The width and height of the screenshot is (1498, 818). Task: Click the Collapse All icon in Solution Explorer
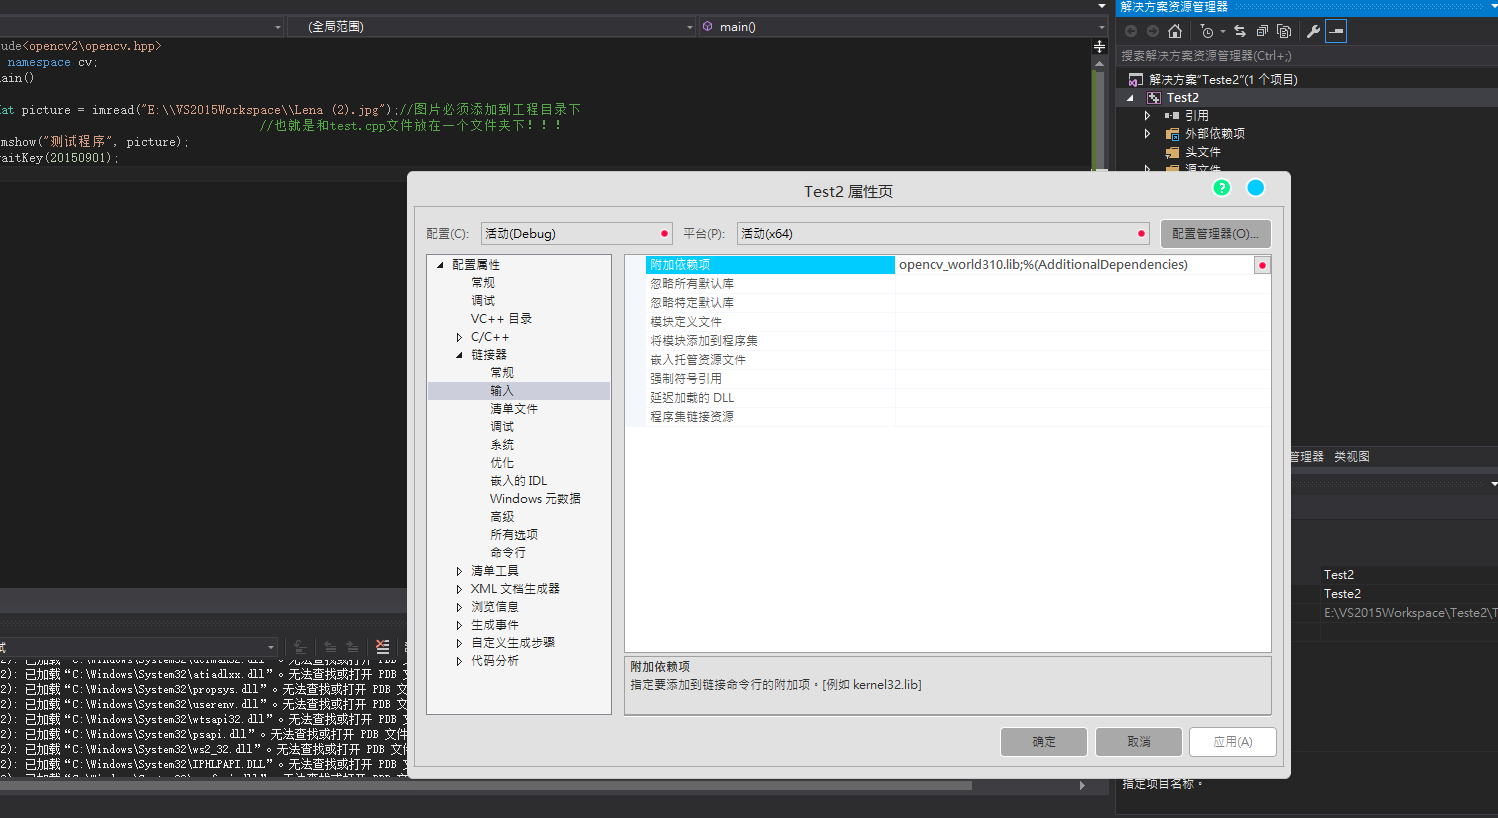click(x=1262, y=31)
